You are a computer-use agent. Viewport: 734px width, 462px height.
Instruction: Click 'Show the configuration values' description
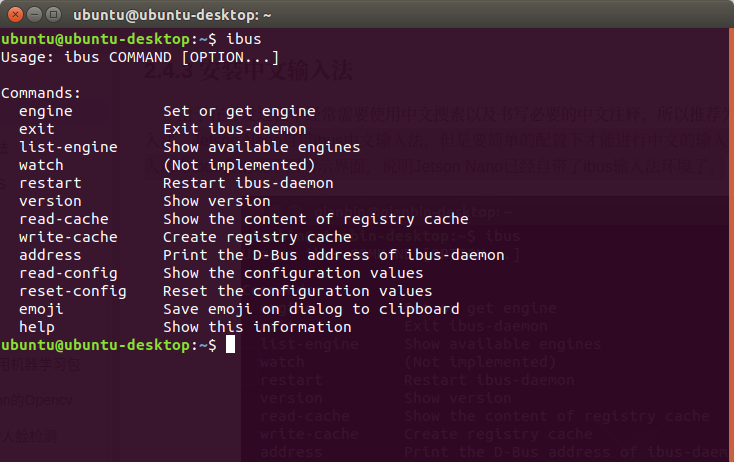293,273
